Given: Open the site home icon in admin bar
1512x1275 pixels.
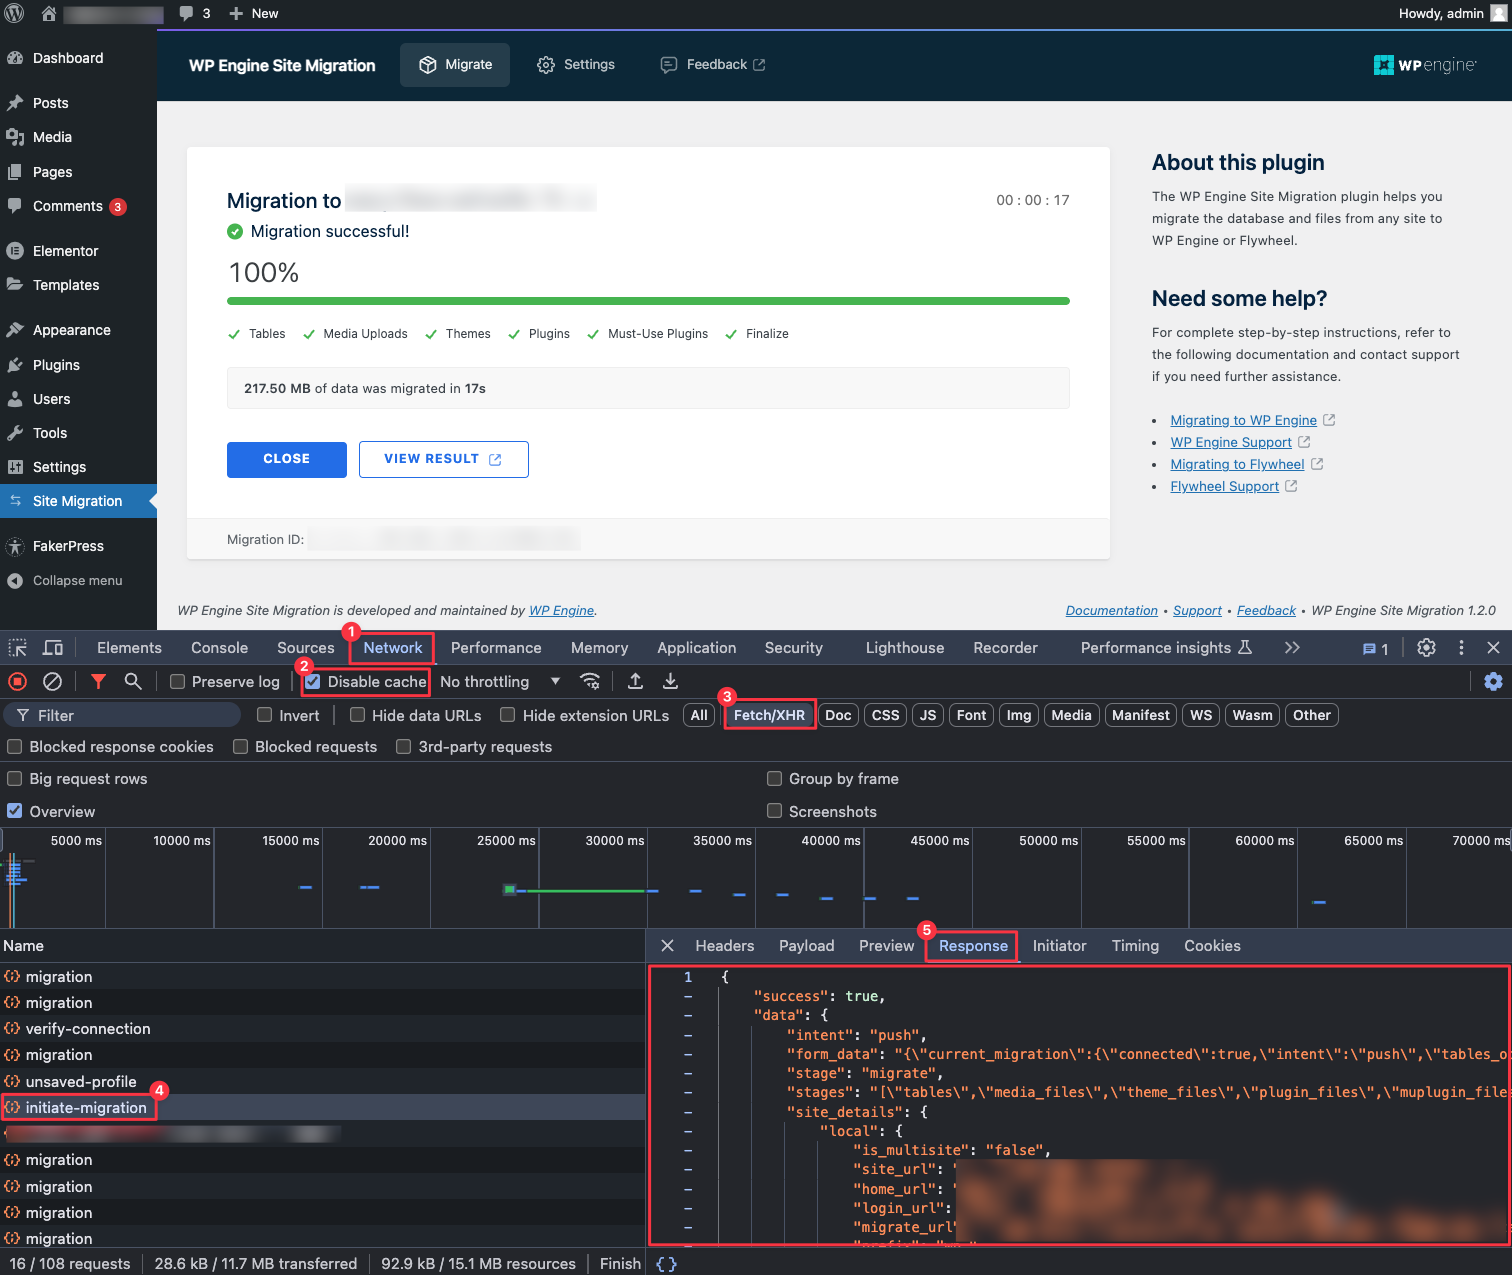Looking at the screenshot, I should click(x=48, y=14).
